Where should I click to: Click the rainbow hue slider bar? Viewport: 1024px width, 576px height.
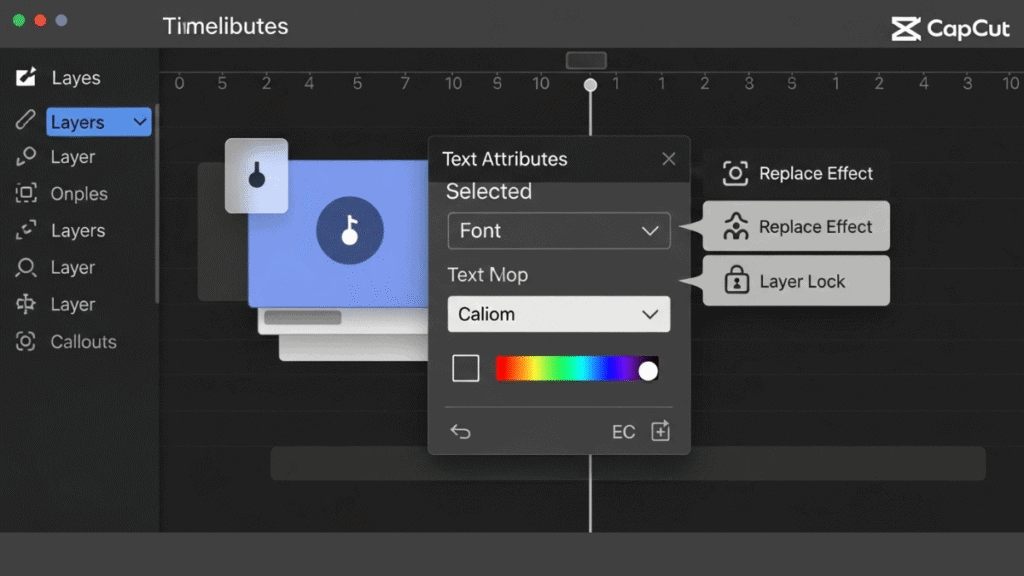coord(577,368)
